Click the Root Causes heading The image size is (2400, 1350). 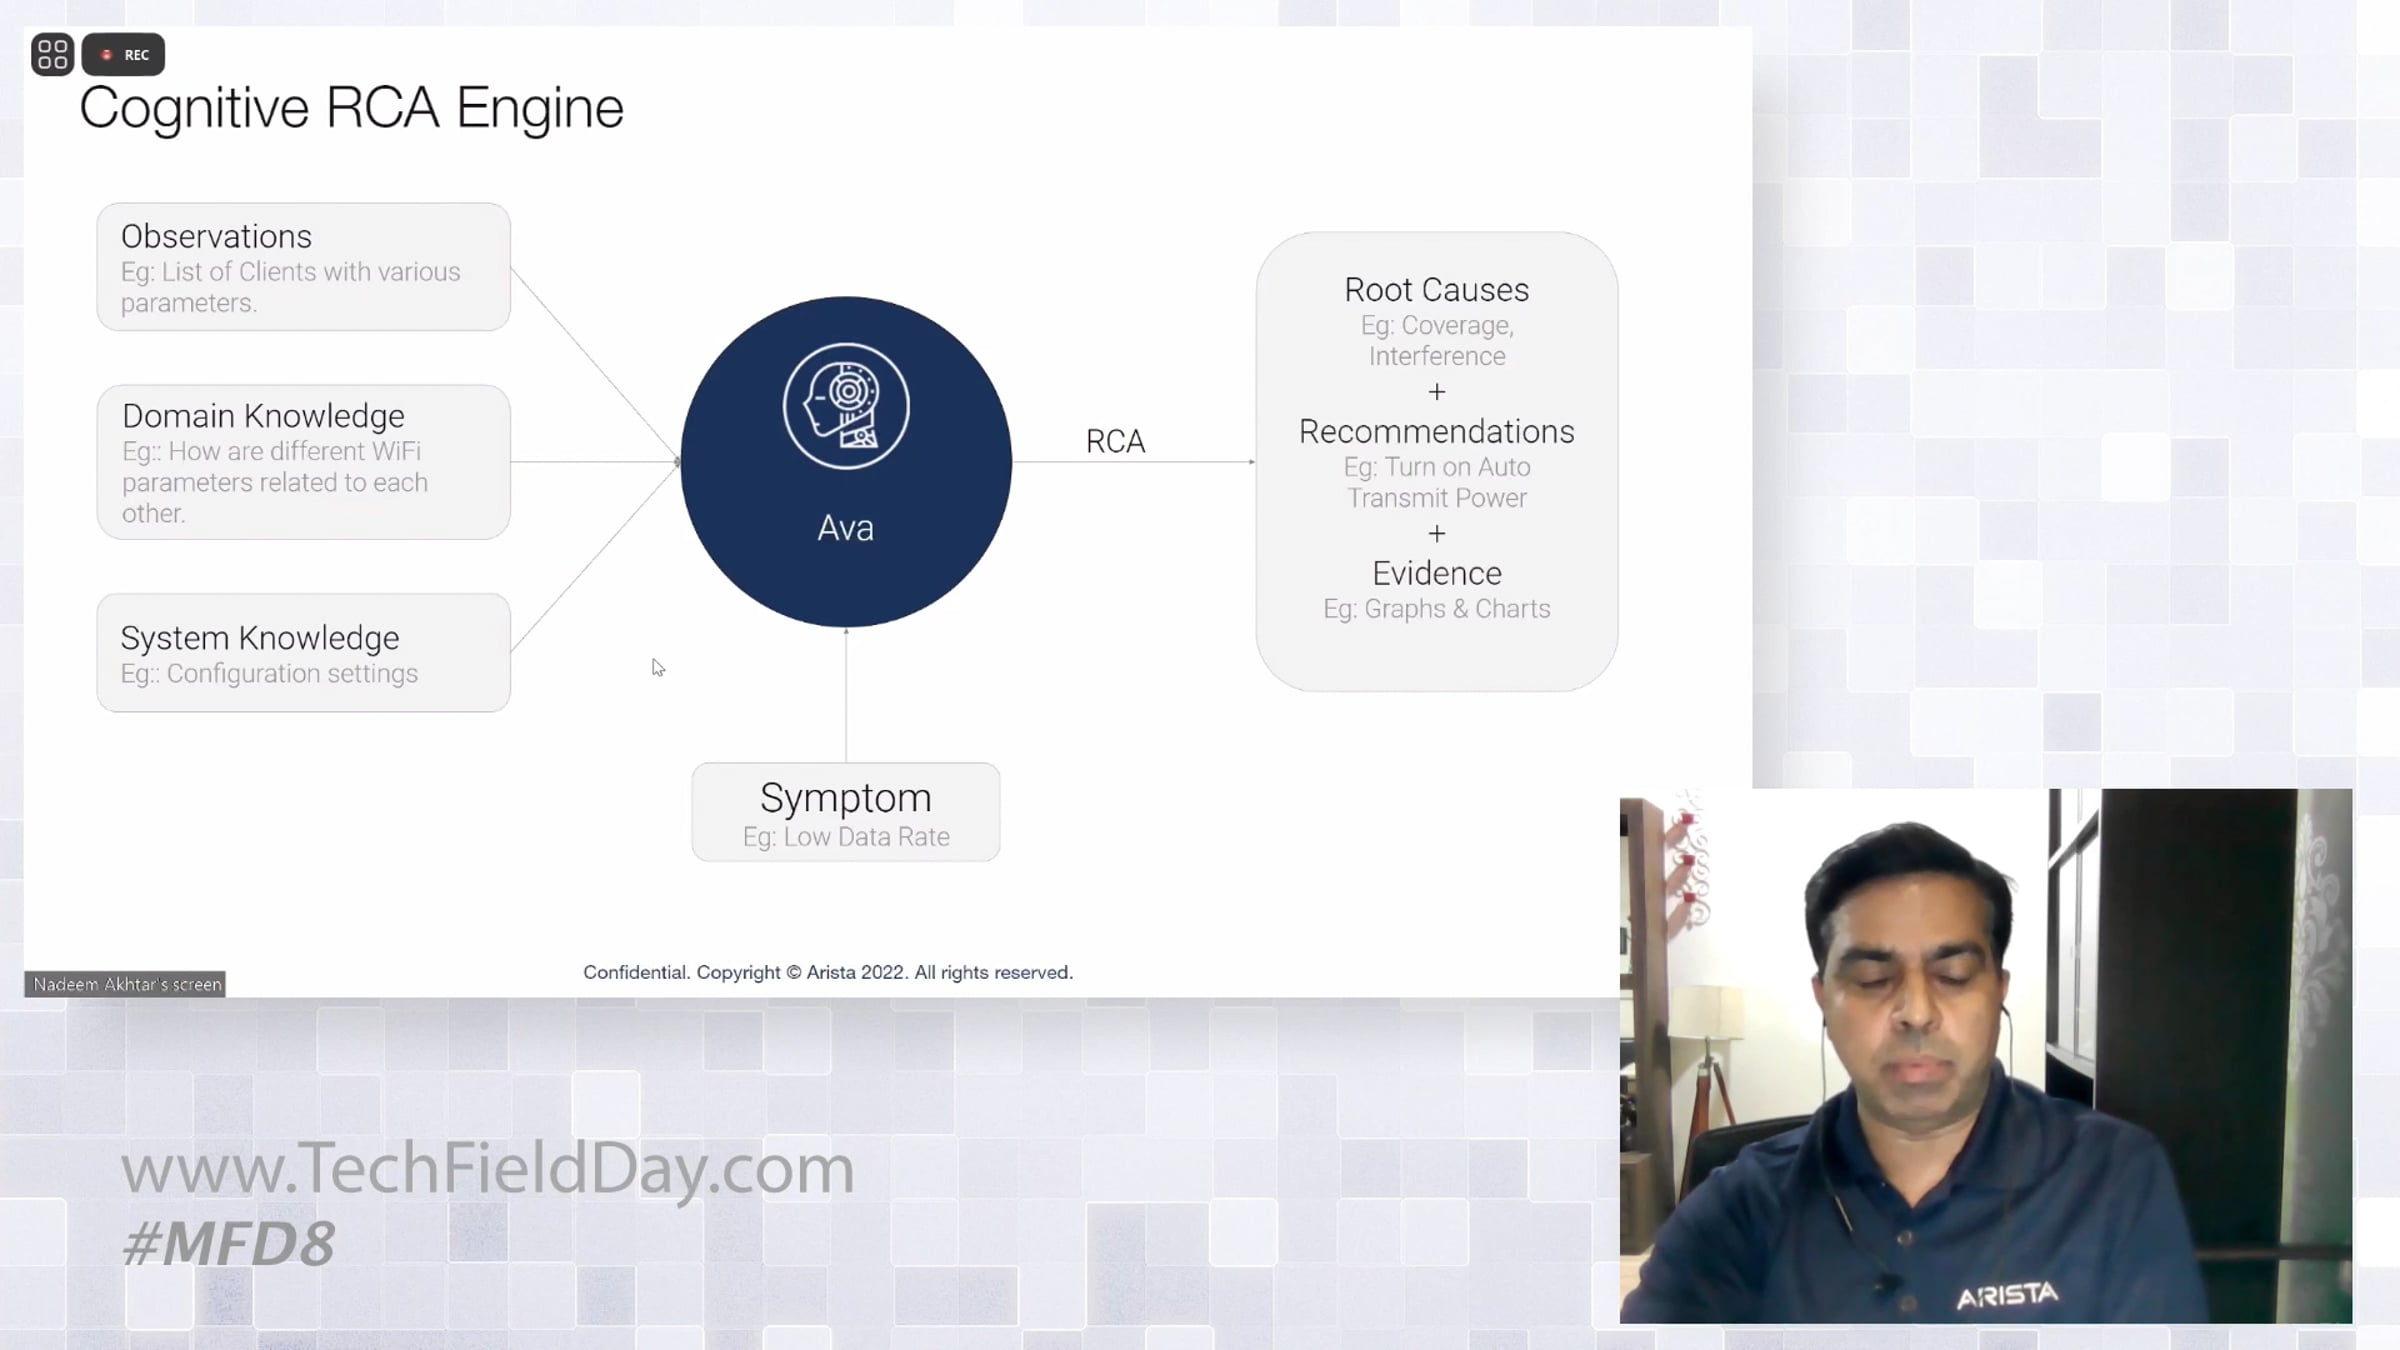(x=1436, y=290)
